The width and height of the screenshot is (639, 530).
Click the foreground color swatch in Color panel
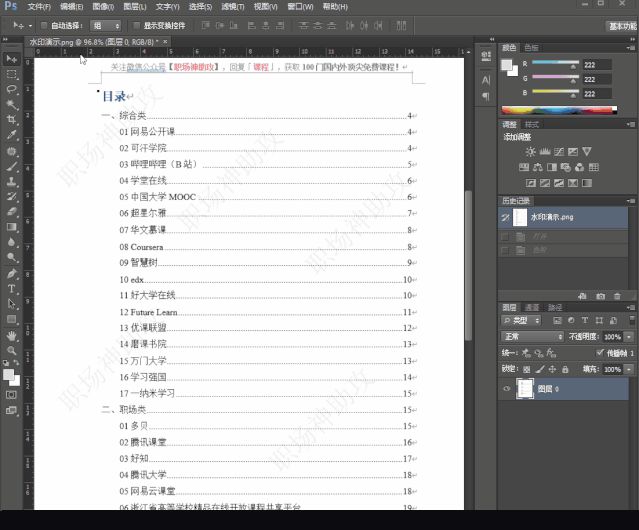(507, 65)
